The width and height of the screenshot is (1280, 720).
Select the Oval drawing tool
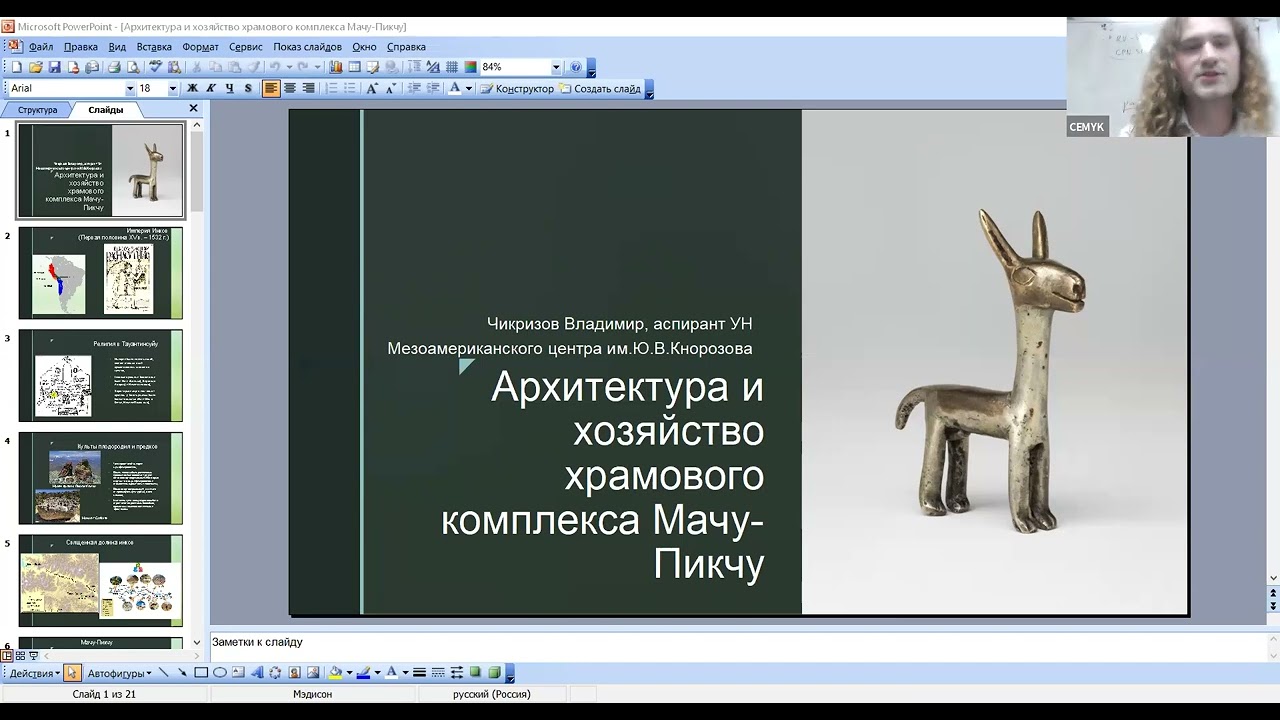pyautogui.click(x=220, y=673)
